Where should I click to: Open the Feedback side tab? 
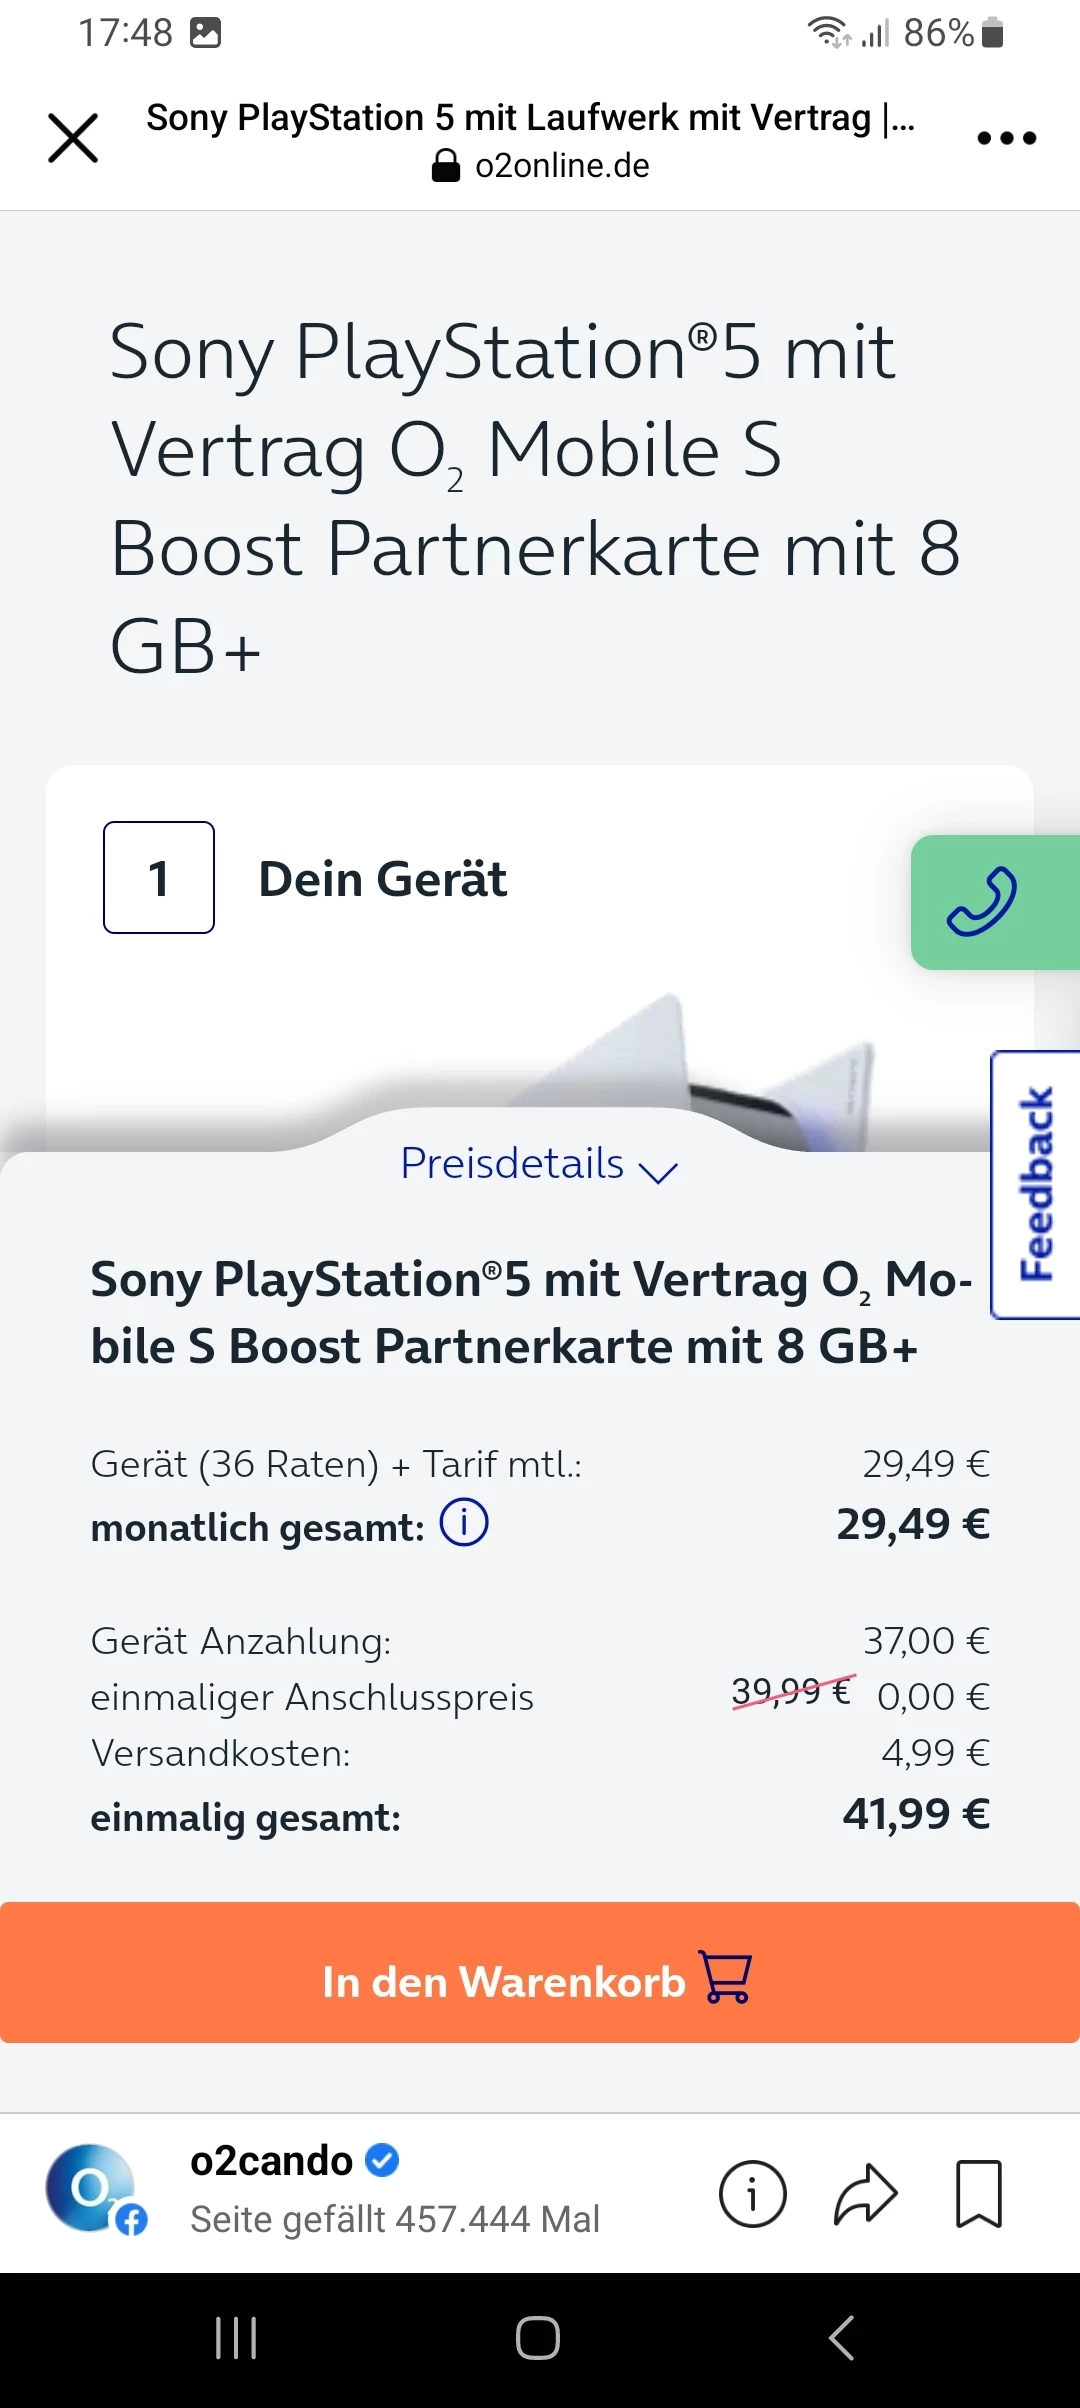click(1036, 1184)
